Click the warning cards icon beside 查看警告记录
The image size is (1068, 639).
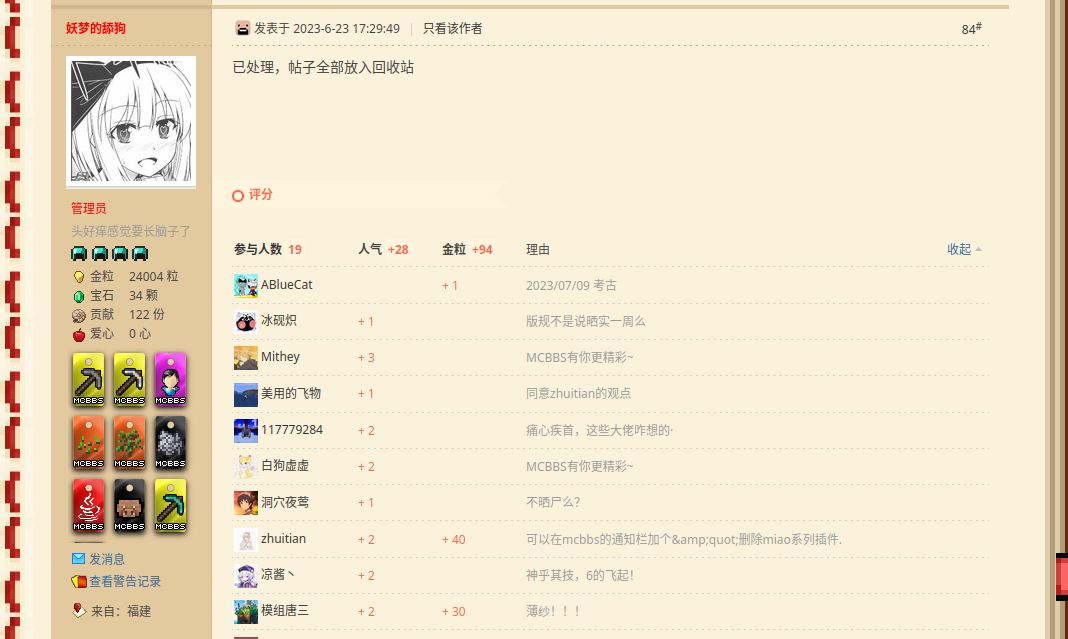pyautogui.click(x=78, y=581)
